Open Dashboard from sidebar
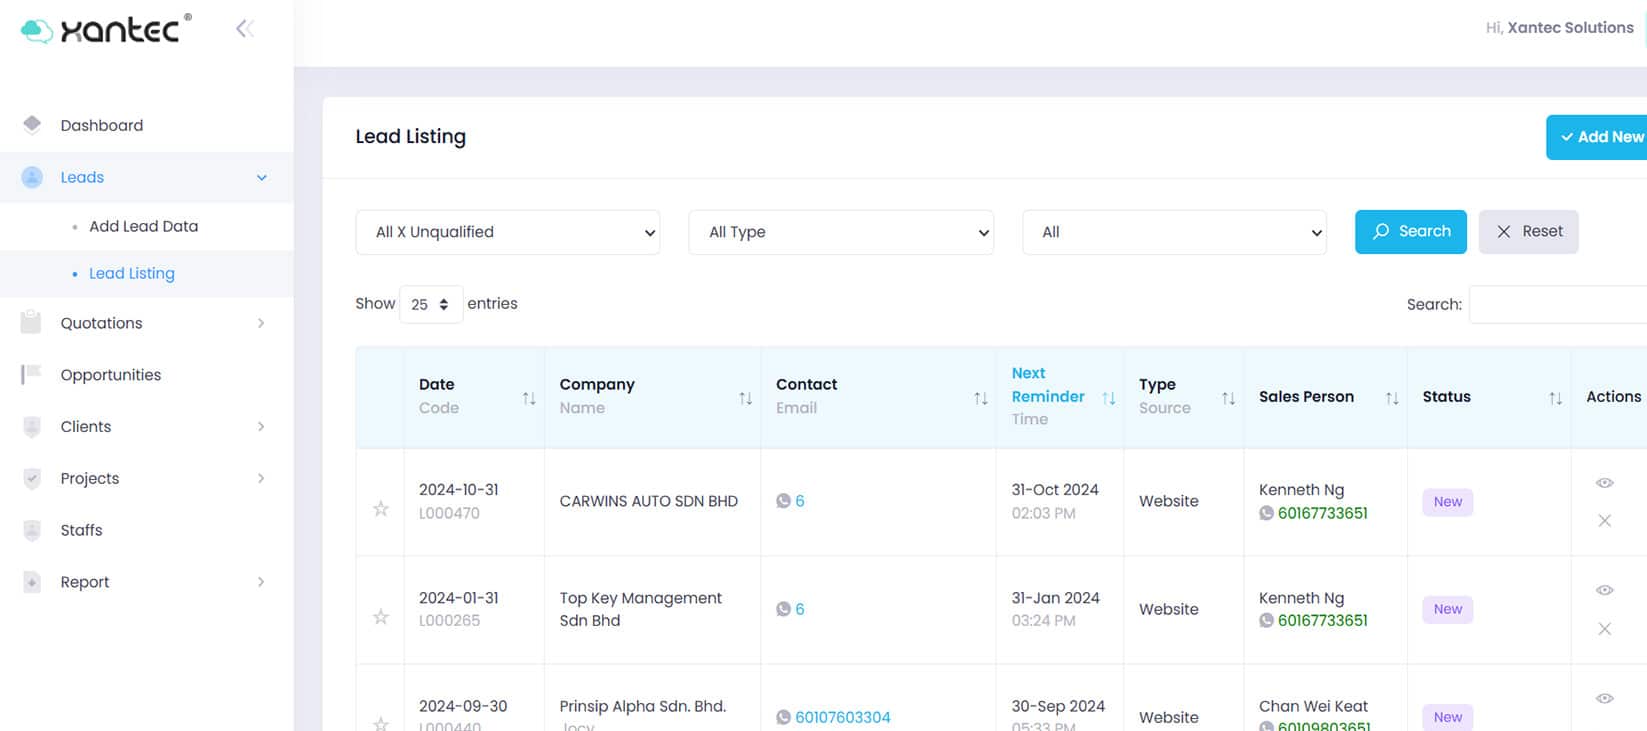Viewport: 1647px width, 731px height. point(102,125)
